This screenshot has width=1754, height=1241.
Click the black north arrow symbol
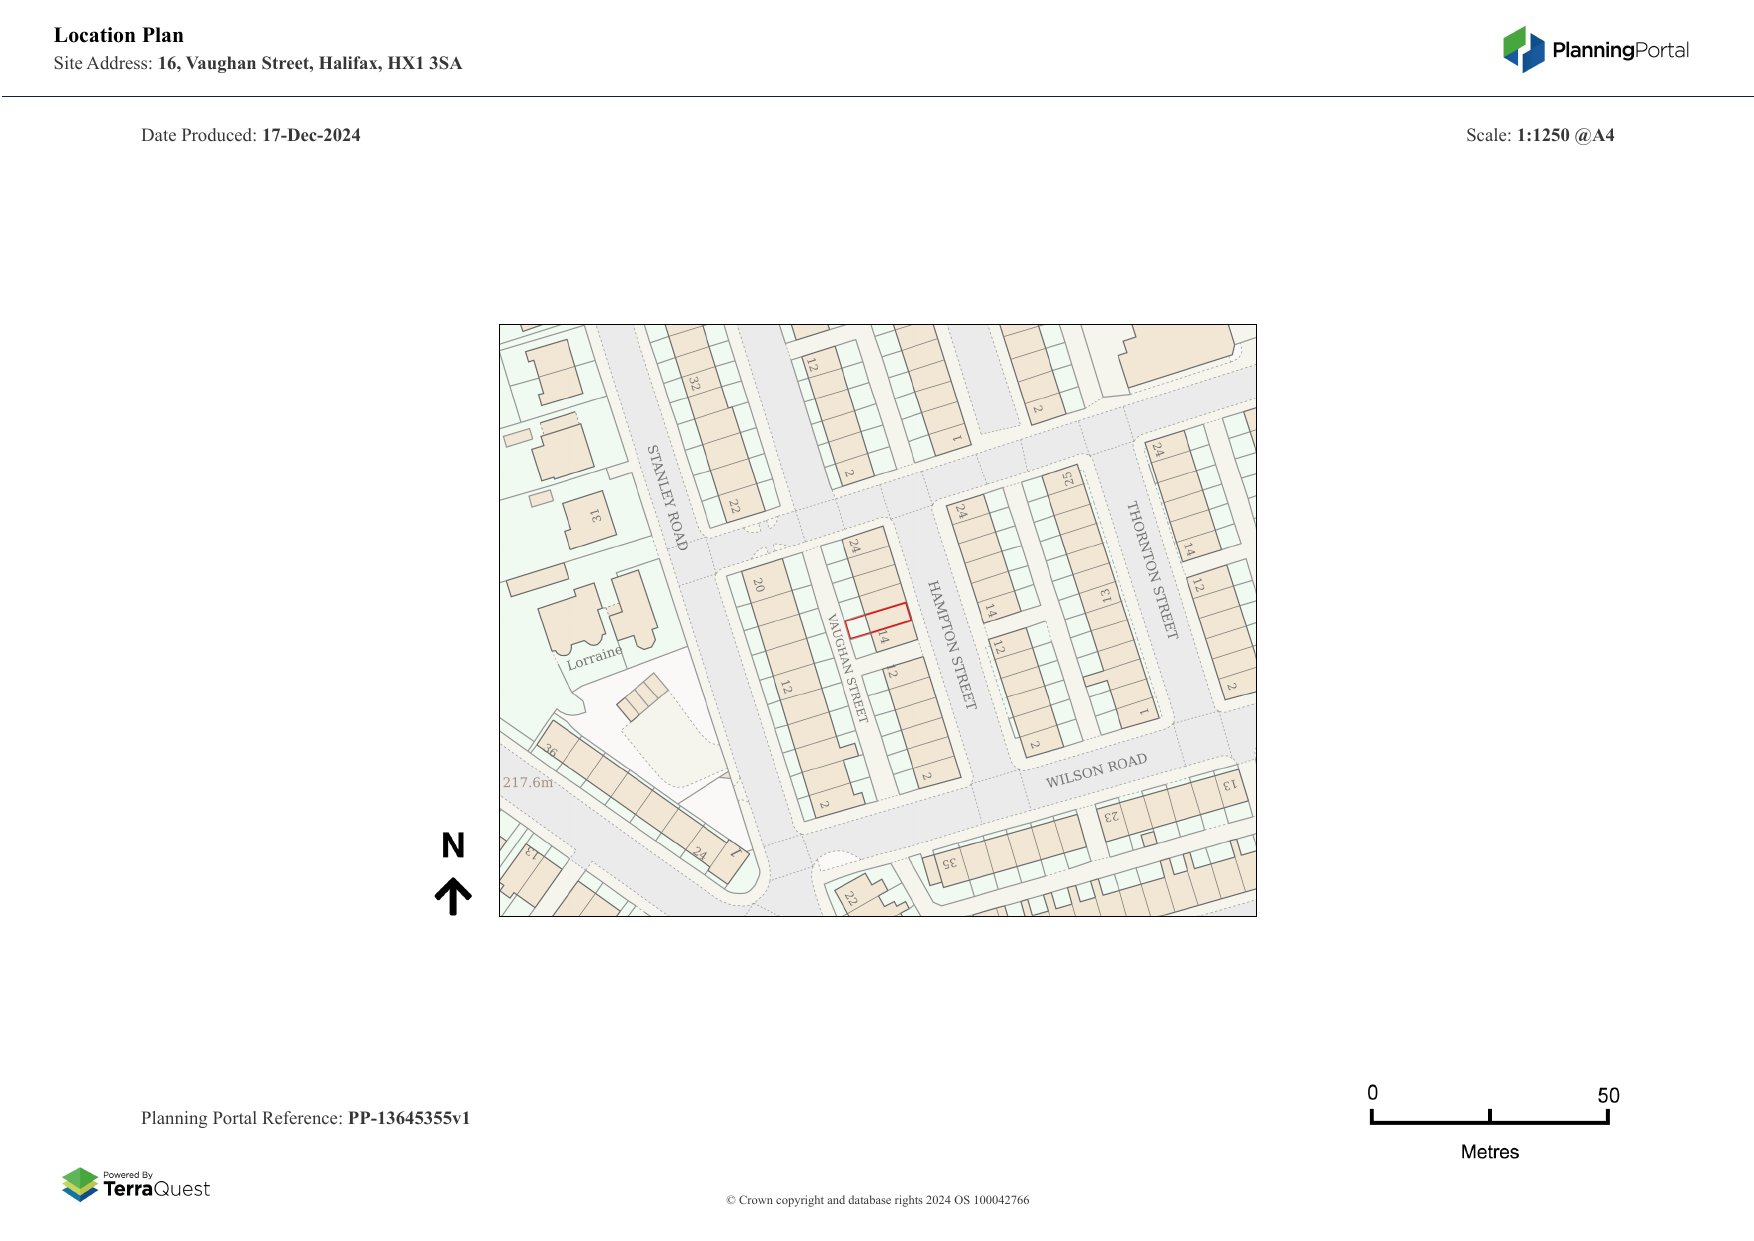click(x=453, y=896)
